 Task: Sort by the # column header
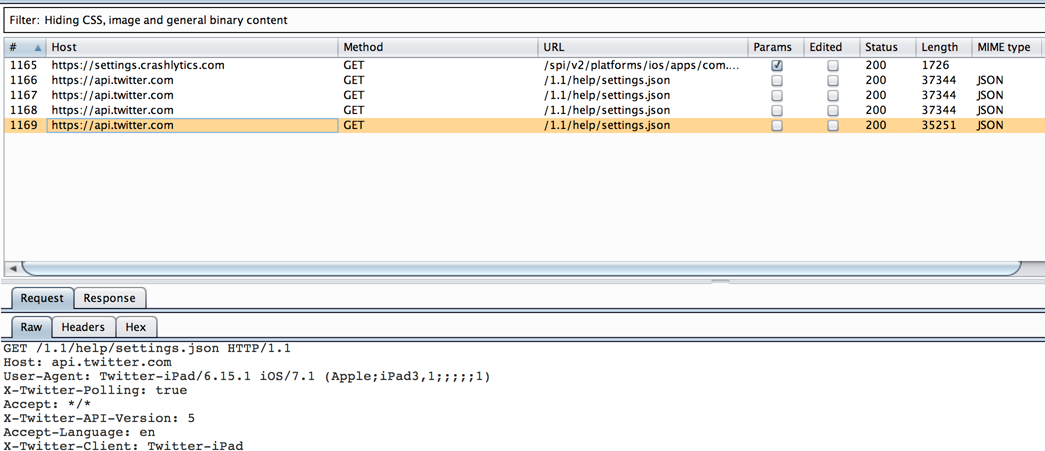point(25,47)
